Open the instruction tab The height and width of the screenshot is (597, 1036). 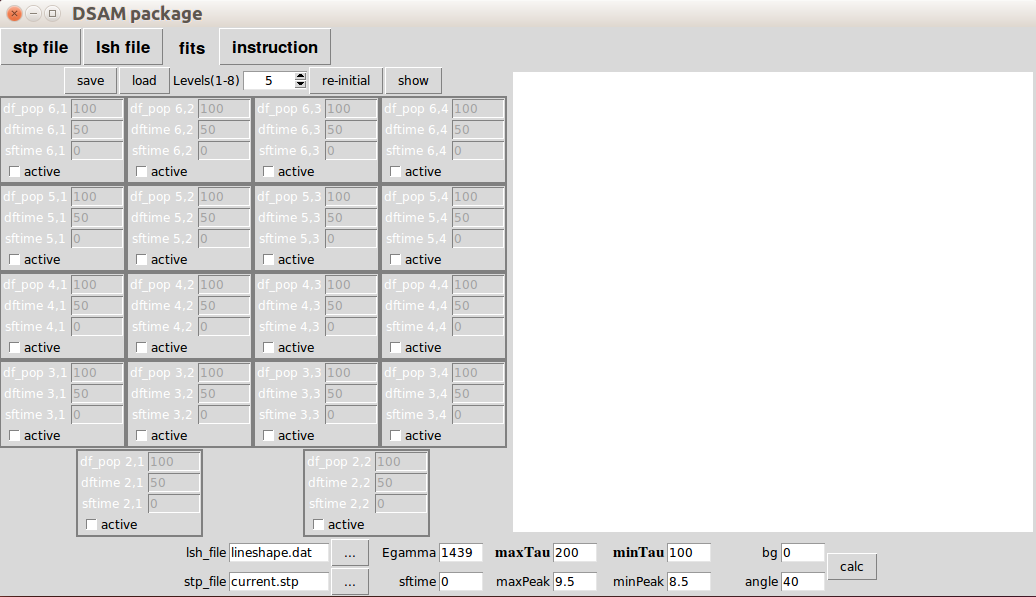[275, 47]
